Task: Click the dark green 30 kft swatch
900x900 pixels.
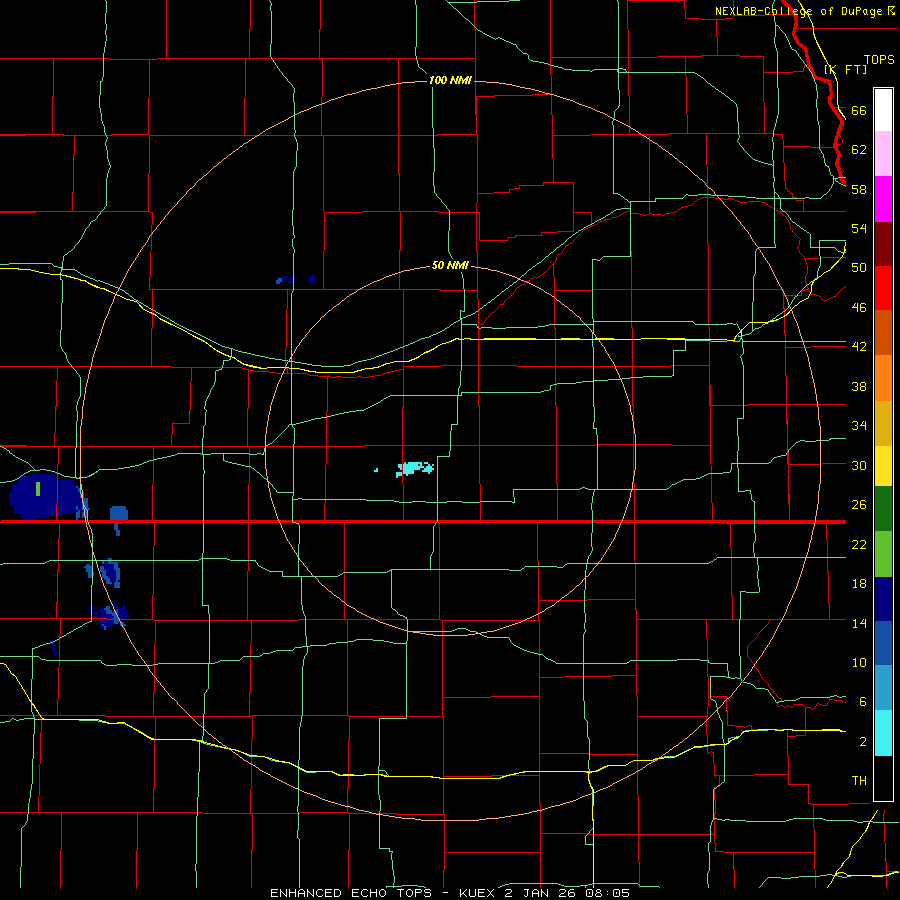Action: 883,509
